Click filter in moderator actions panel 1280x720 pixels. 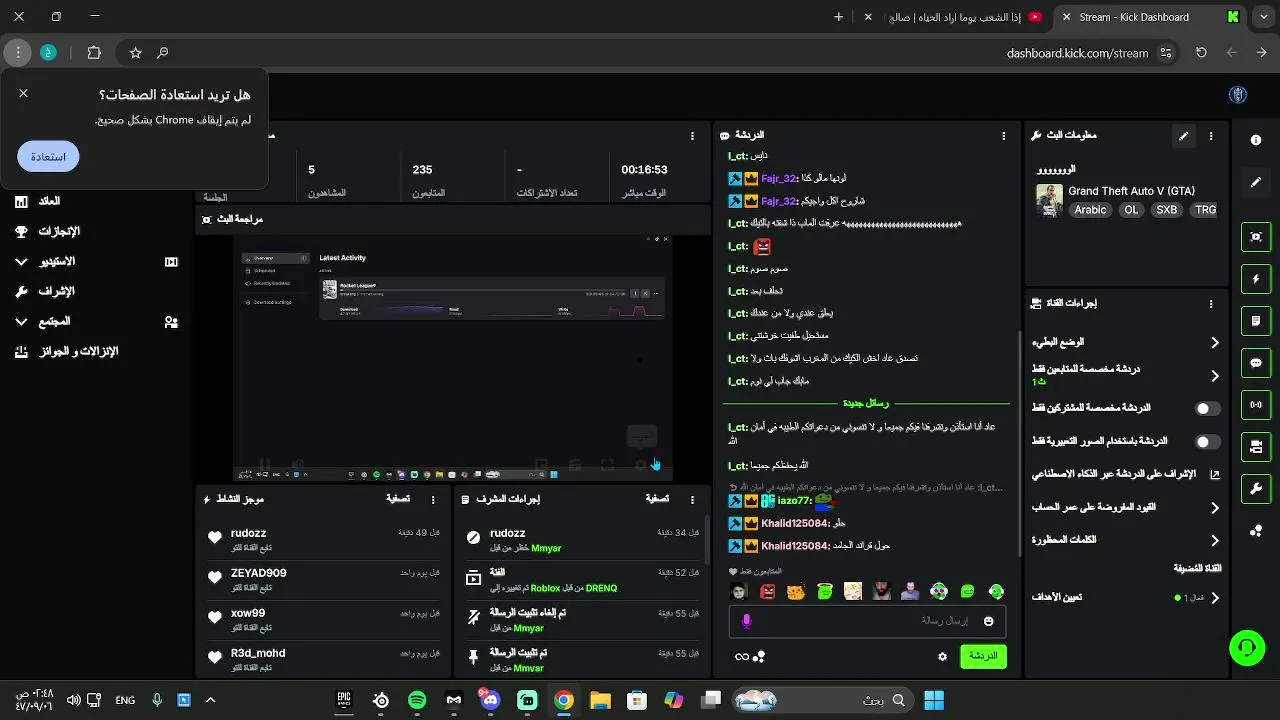[x=657, y=499]
